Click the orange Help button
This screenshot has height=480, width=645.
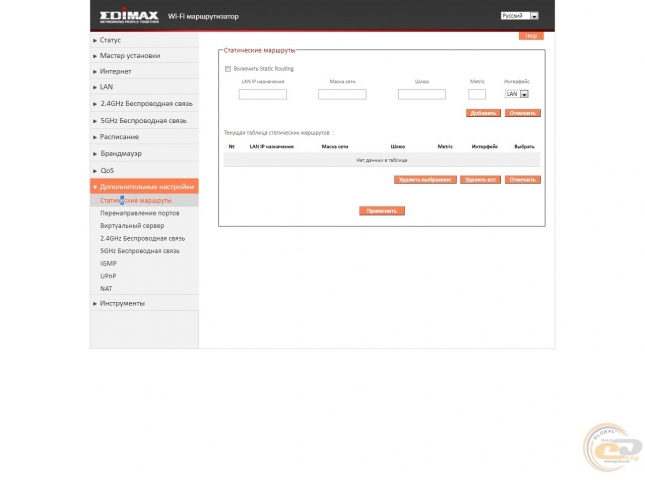(x=531, y=36)
